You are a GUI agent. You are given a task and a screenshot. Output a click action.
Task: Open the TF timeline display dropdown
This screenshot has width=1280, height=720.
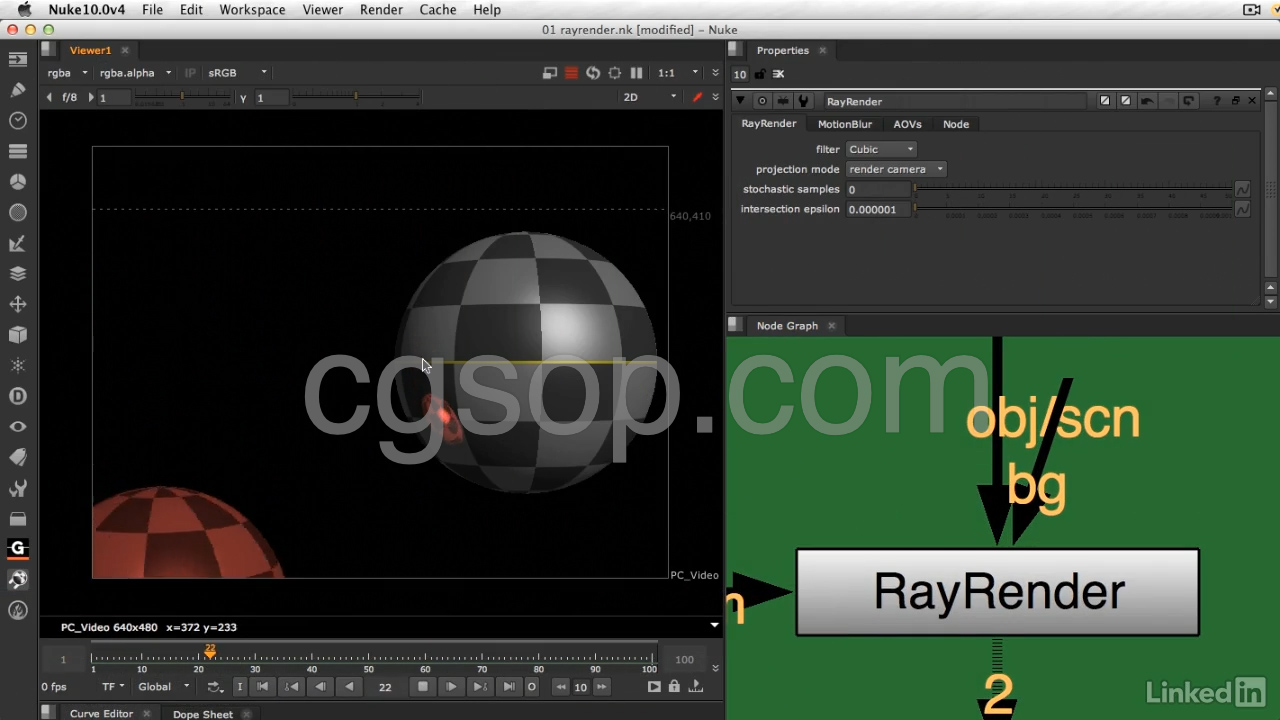tap(113, 687)
